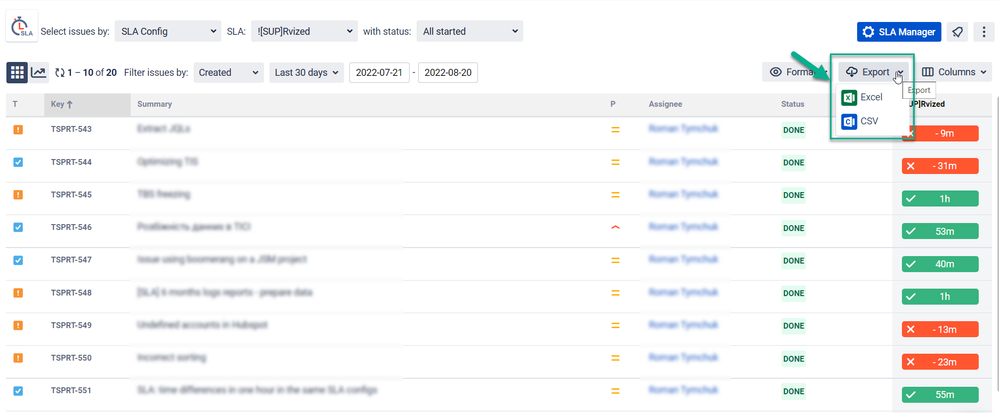
Task: Click the red -9m SLA badge
Action: (x=944, y=133)
